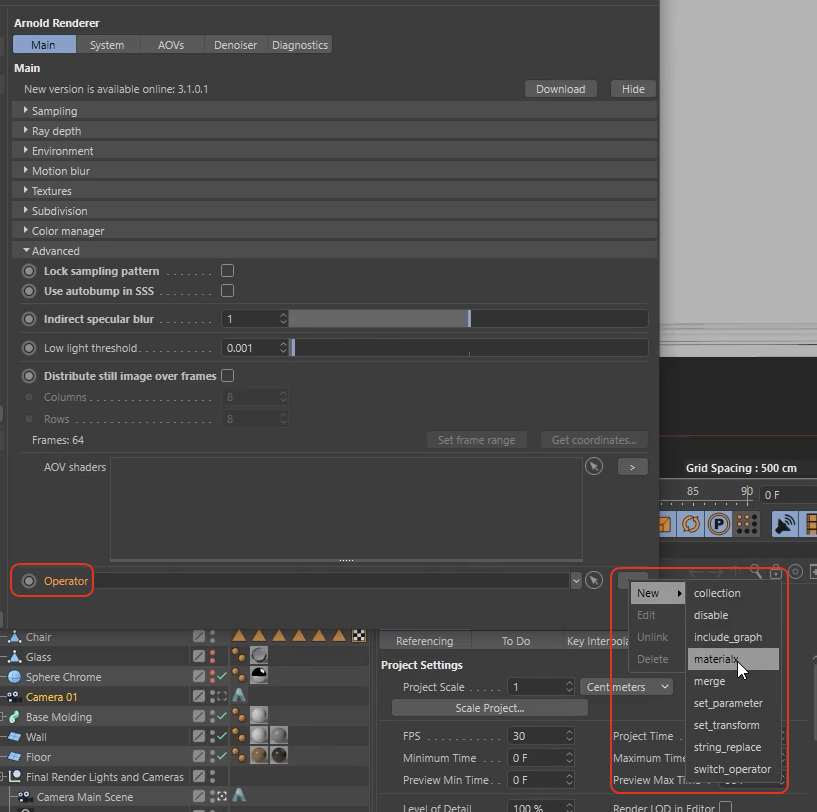Screen dimensions: 817x812
Task: Click the Camera Main Scene camera icon
Action: coord(24,796)
